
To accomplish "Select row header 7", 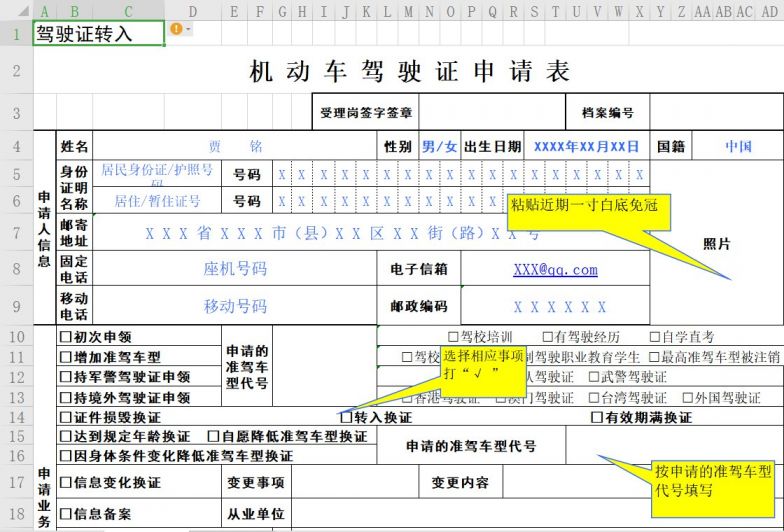I will (16, 233).
